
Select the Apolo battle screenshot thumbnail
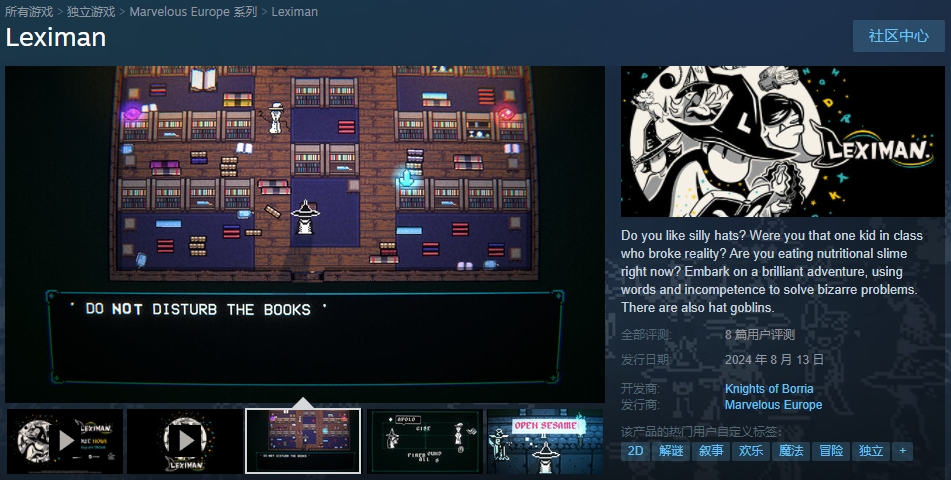[x=425, y=441]
